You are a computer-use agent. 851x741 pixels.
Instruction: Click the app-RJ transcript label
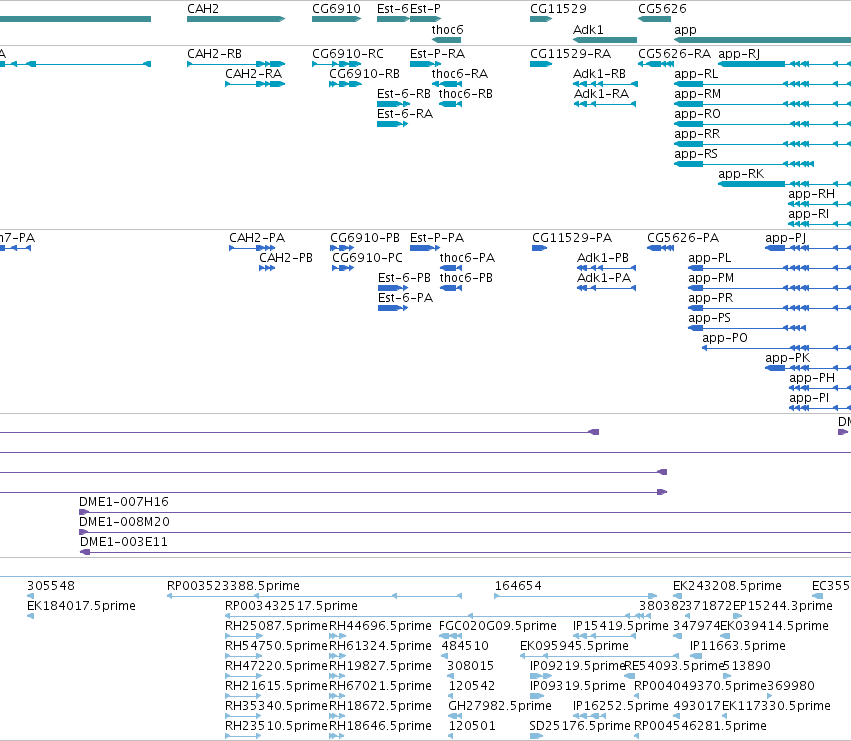(739, 54)
